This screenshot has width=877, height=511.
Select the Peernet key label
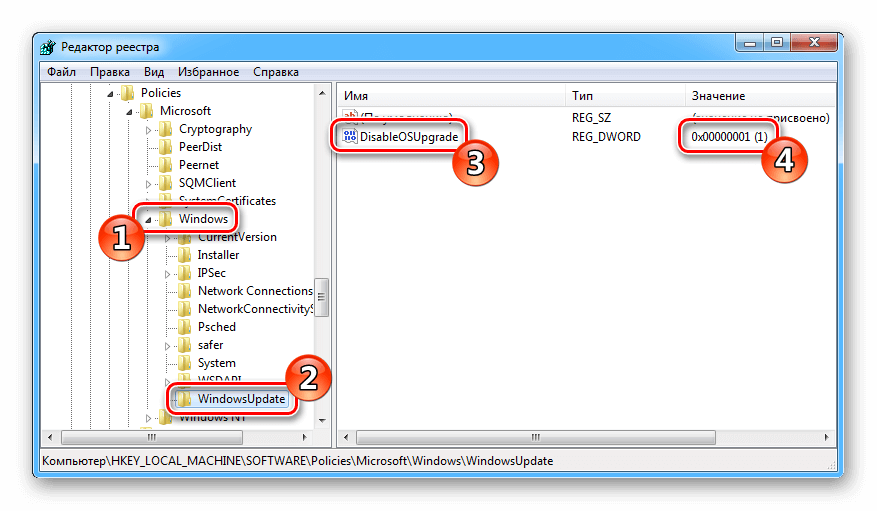[x=199, y=165]
